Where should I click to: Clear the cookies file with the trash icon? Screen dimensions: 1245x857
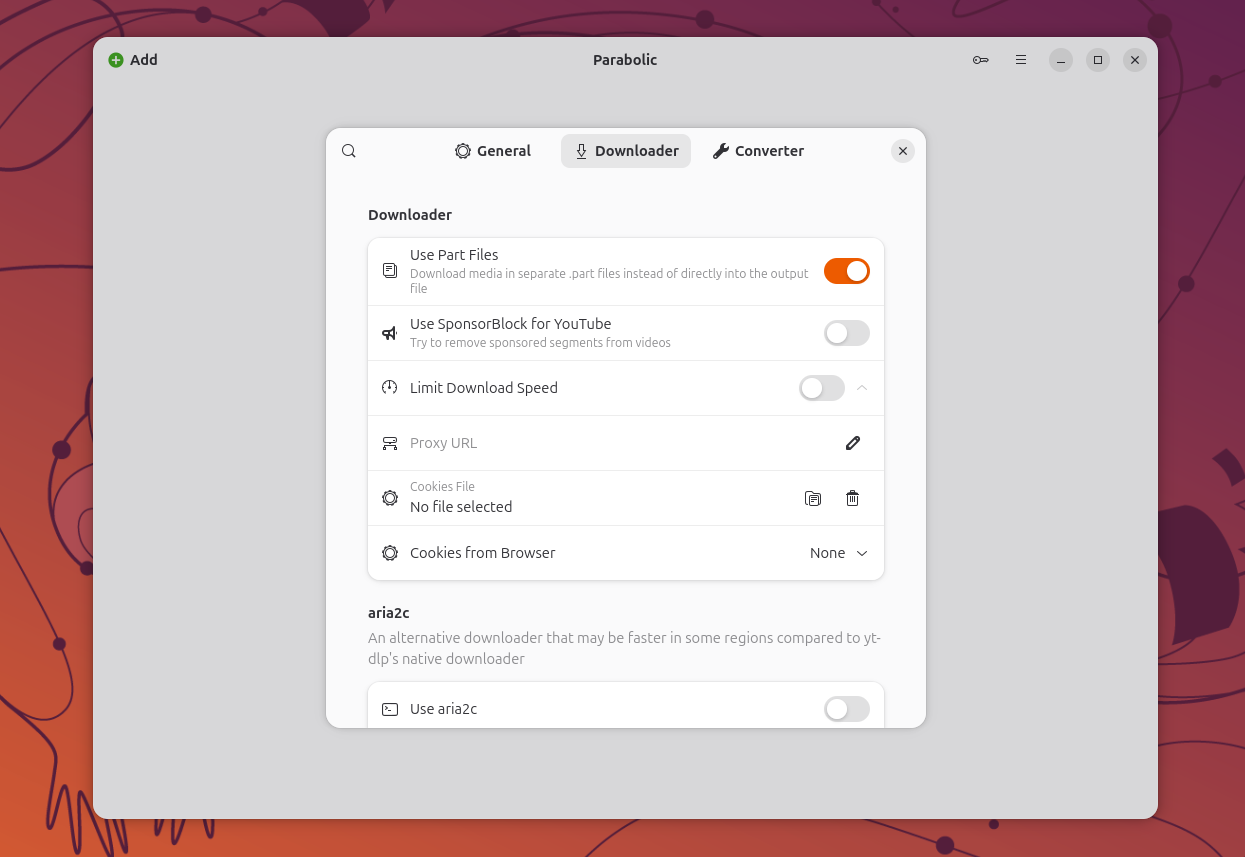tap(853, 498)
